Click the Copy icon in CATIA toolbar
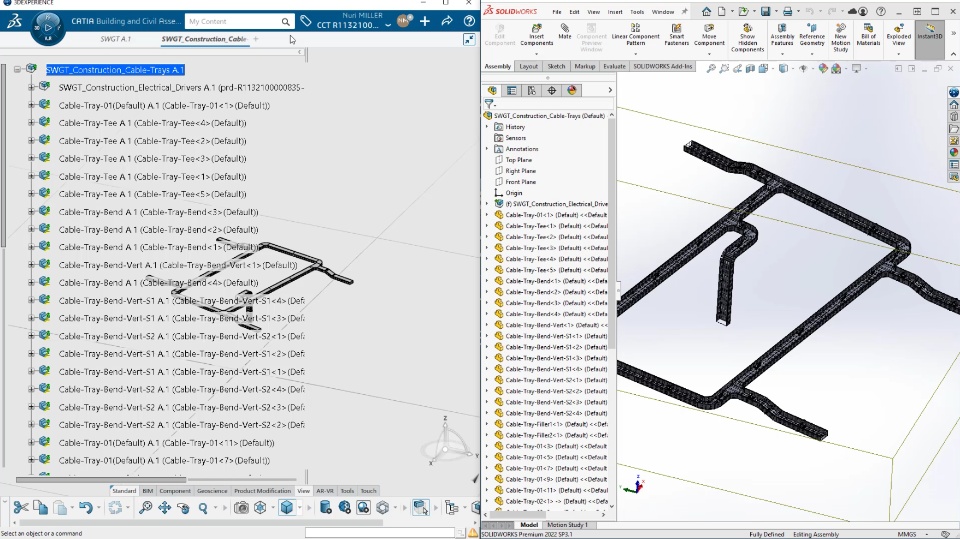Screen dimensions: 960x539 [40, 507]
